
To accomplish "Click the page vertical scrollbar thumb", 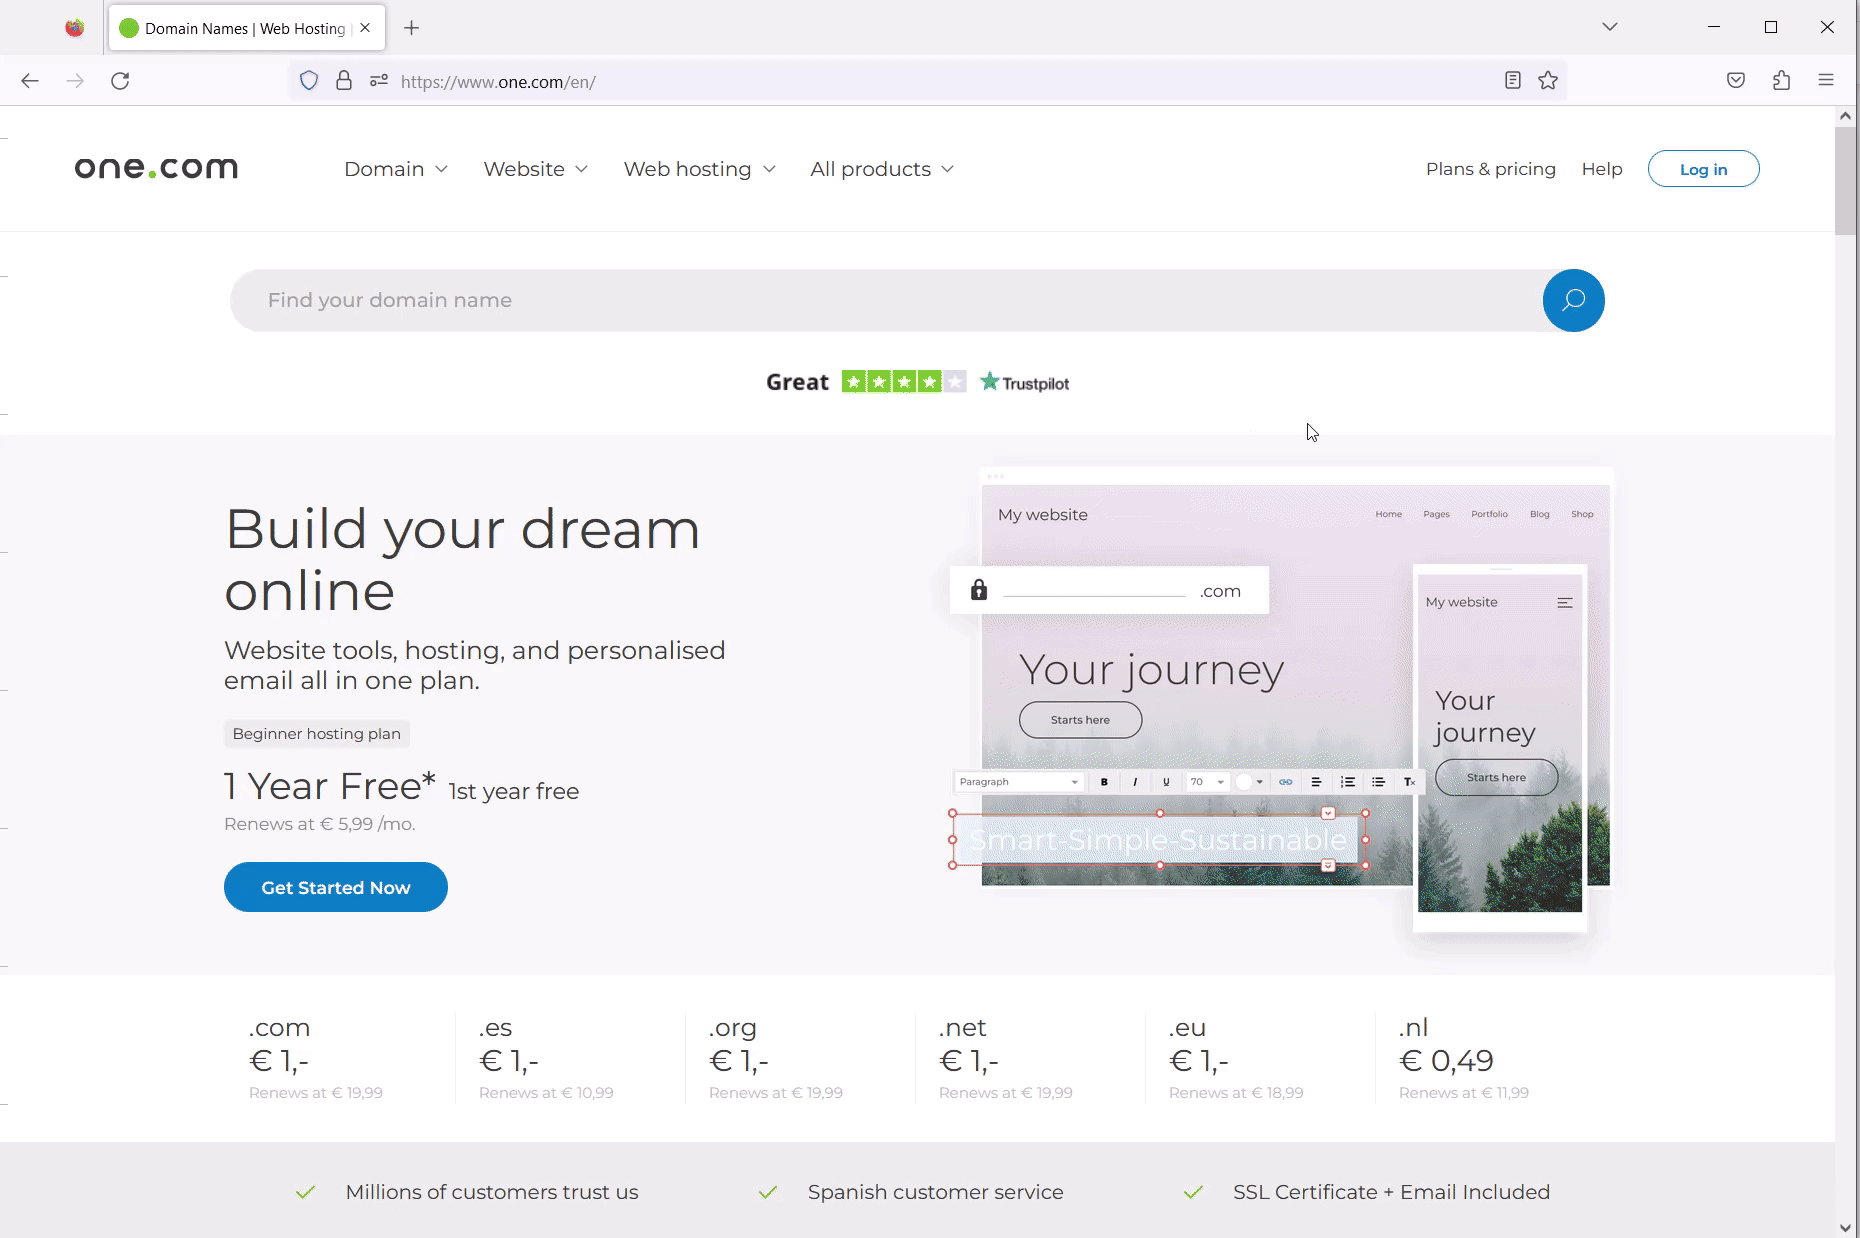I will tap(1845, 180).
